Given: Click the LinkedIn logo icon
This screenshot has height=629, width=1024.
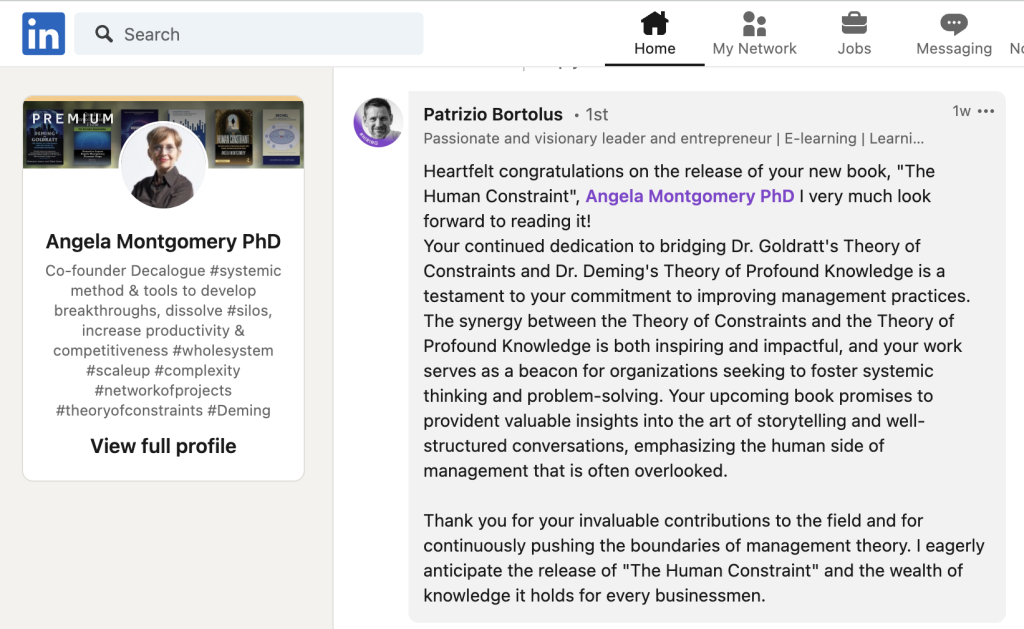Looking at the screenshot, I should tap(43, 34).
